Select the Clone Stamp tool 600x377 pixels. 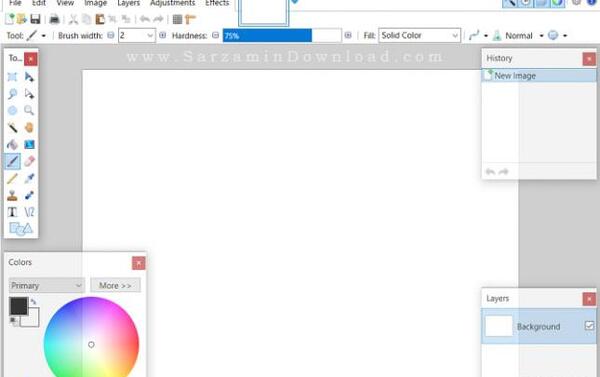point(12,195)
